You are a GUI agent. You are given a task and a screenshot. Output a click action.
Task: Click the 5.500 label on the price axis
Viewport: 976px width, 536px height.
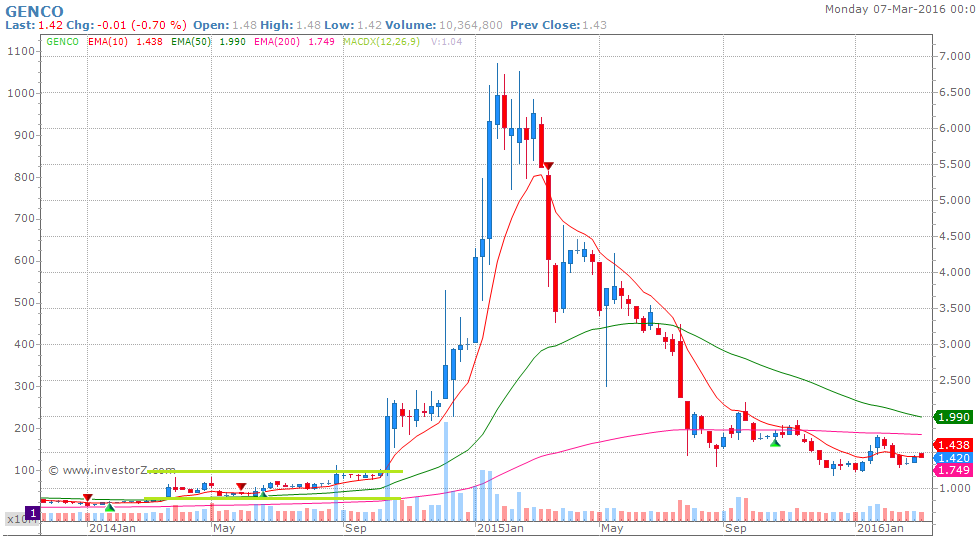coord(954,164)
